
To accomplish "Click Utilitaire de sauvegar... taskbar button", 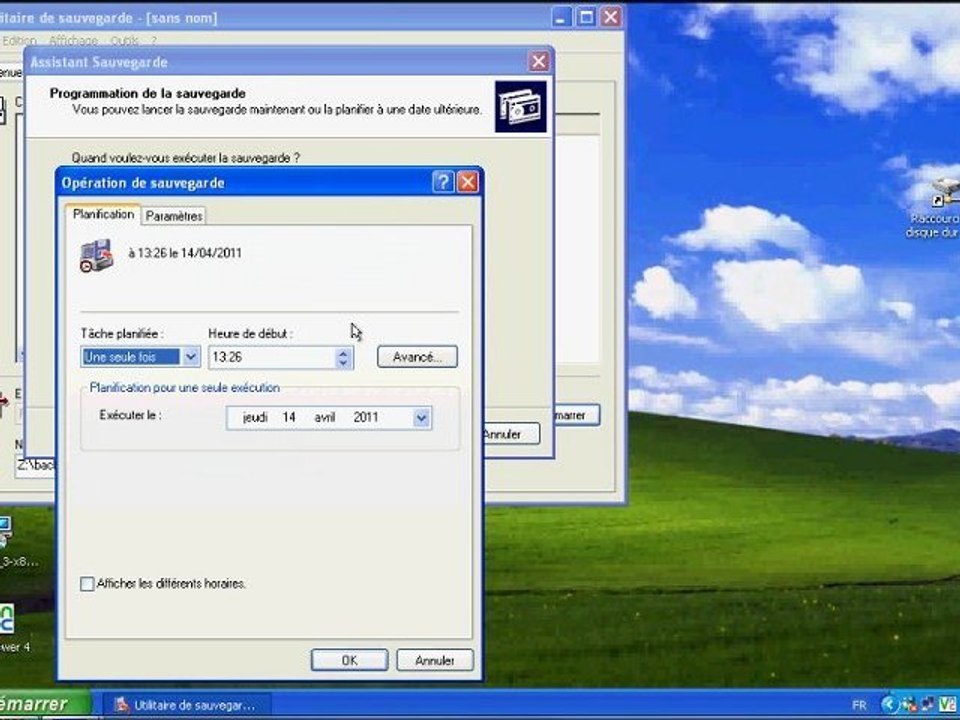I will coord(186,705).
